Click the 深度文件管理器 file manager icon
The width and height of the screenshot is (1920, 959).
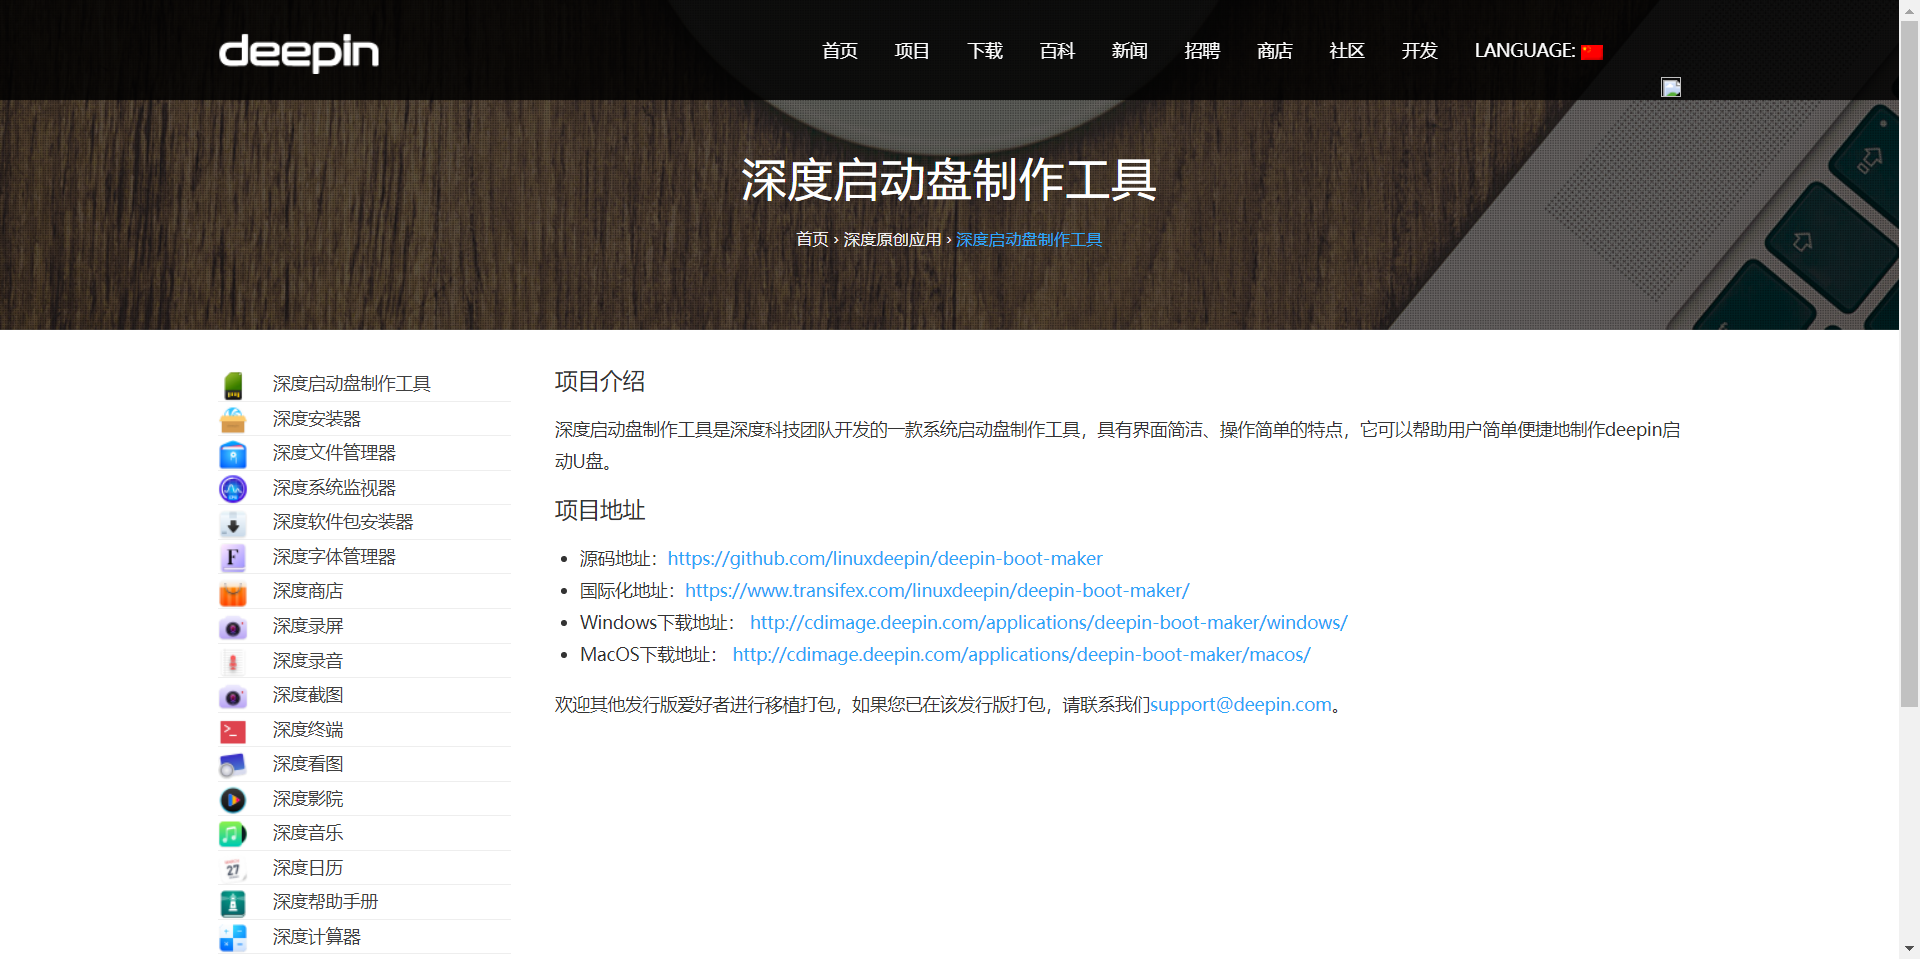233,455
